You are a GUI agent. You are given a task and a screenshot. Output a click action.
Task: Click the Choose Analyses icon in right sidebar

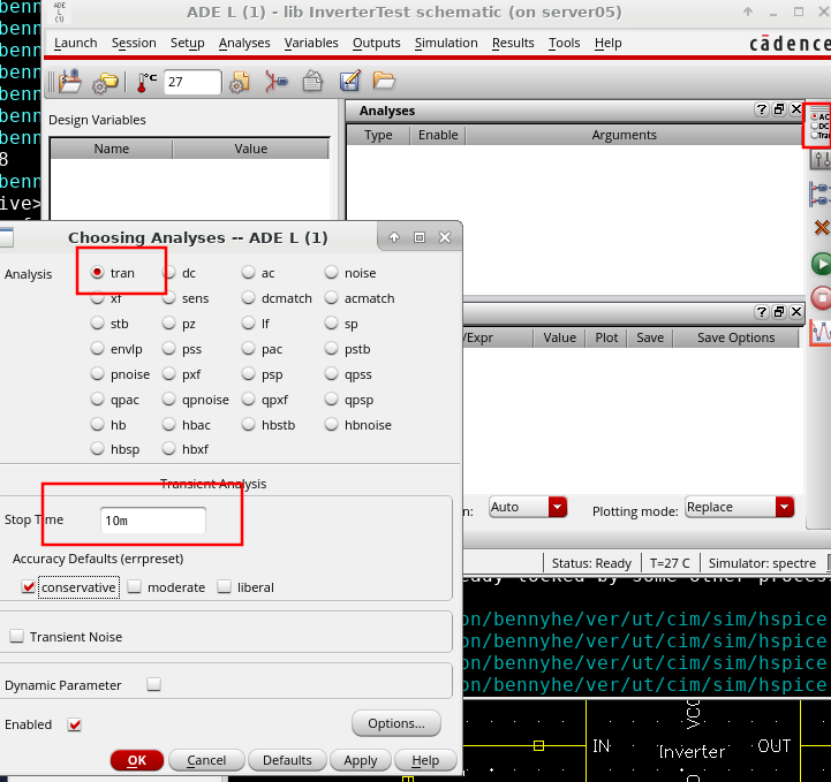[820, 126]
